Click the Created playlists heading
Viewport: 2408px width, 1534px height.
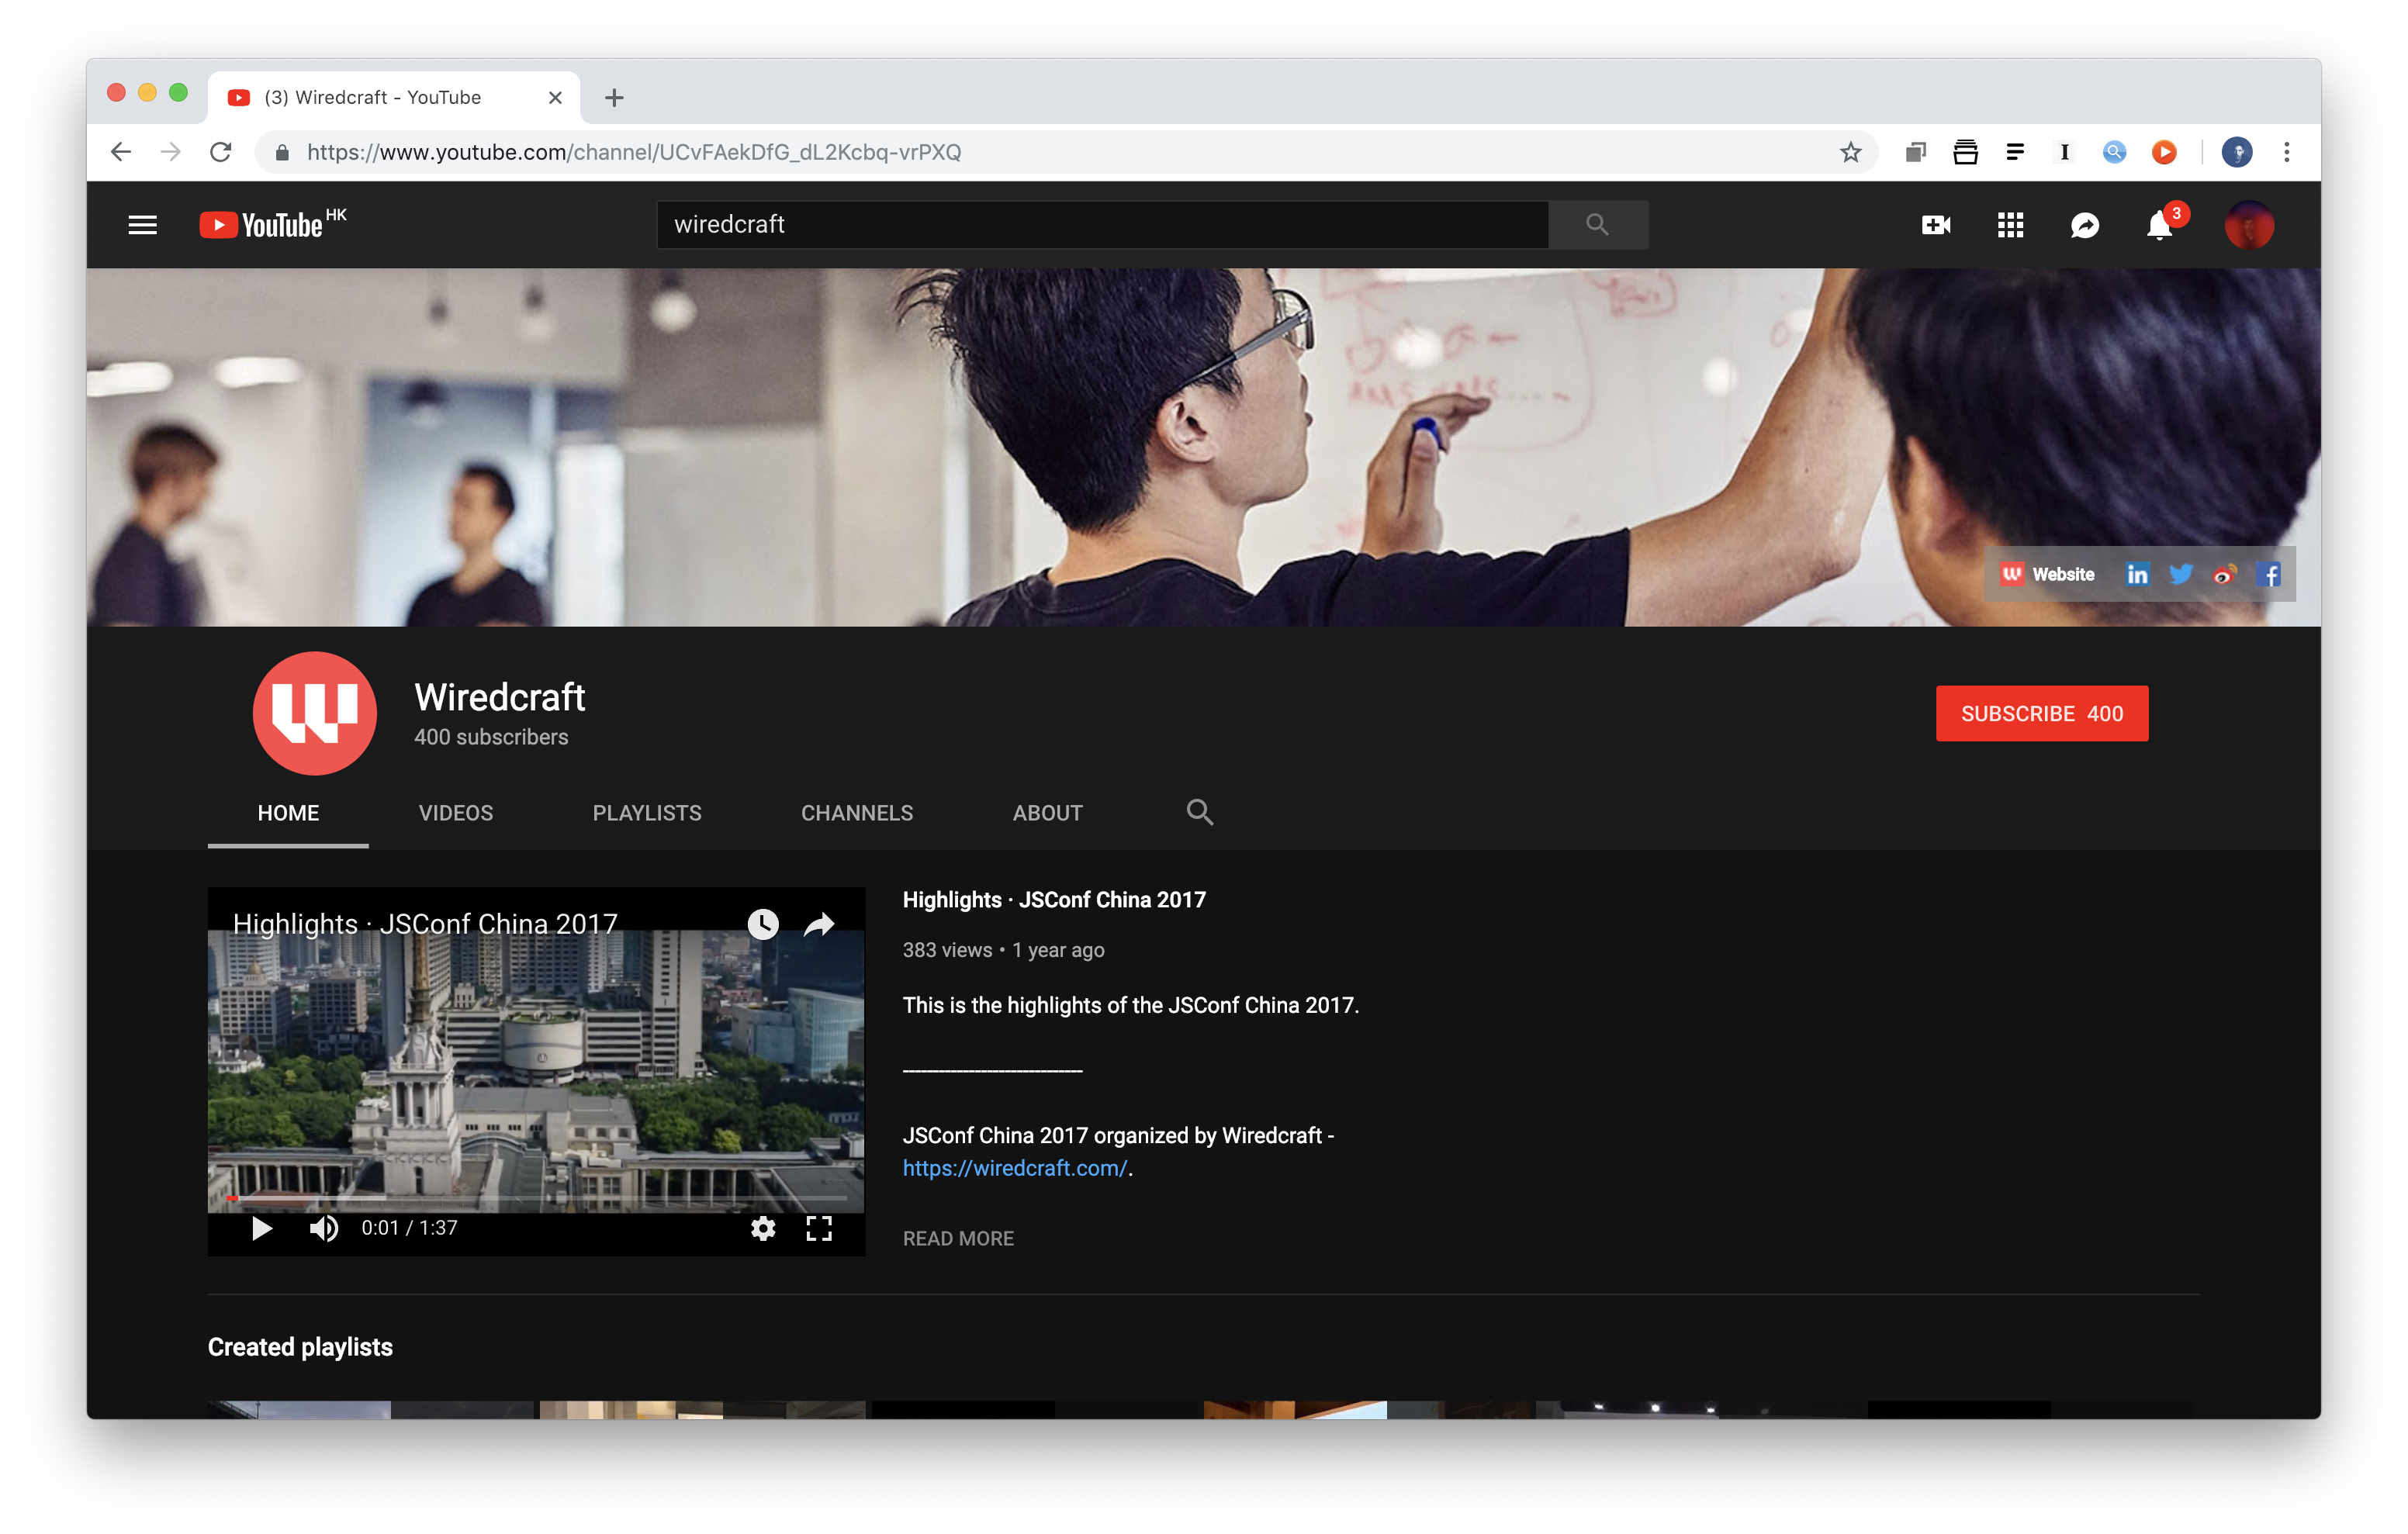(x=300, y=1347)
